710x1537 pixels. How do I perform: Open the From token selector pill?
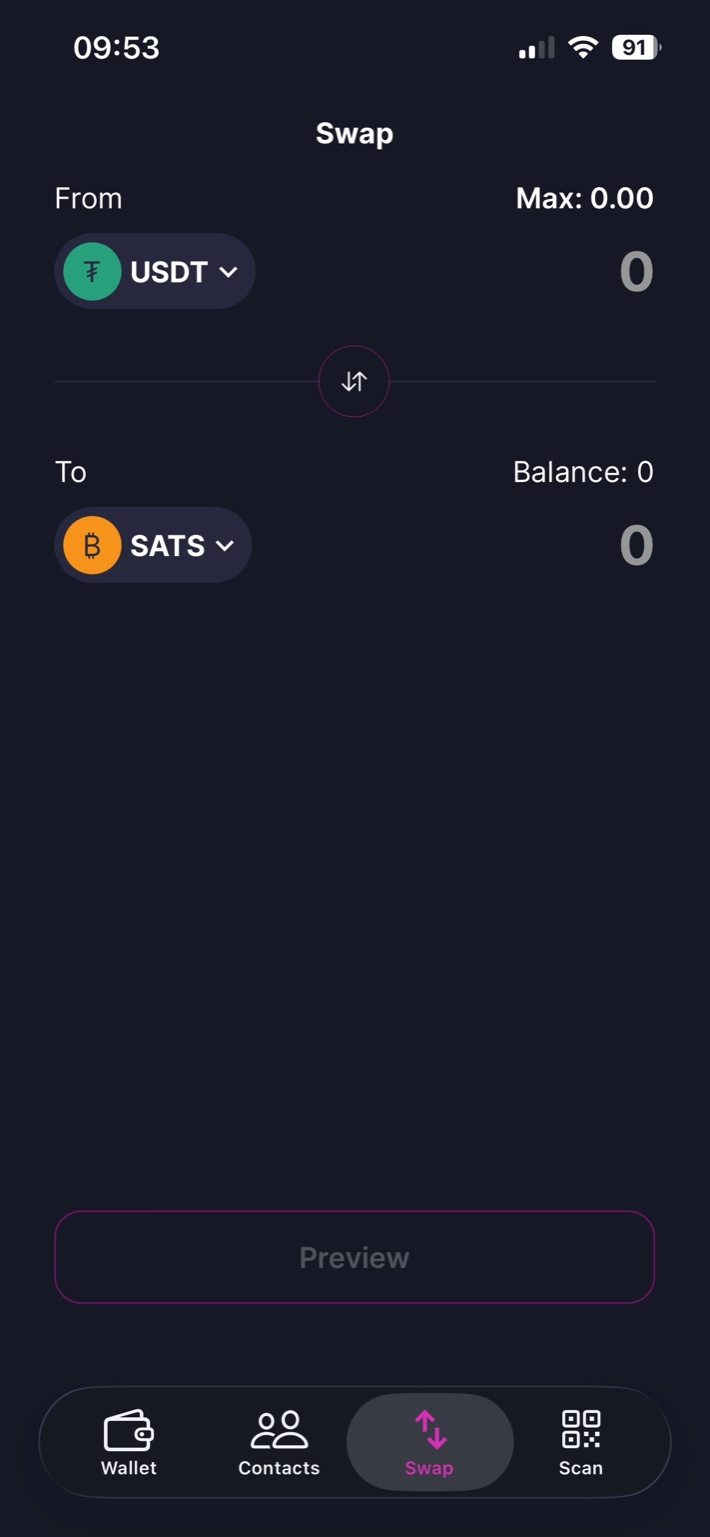155,271
